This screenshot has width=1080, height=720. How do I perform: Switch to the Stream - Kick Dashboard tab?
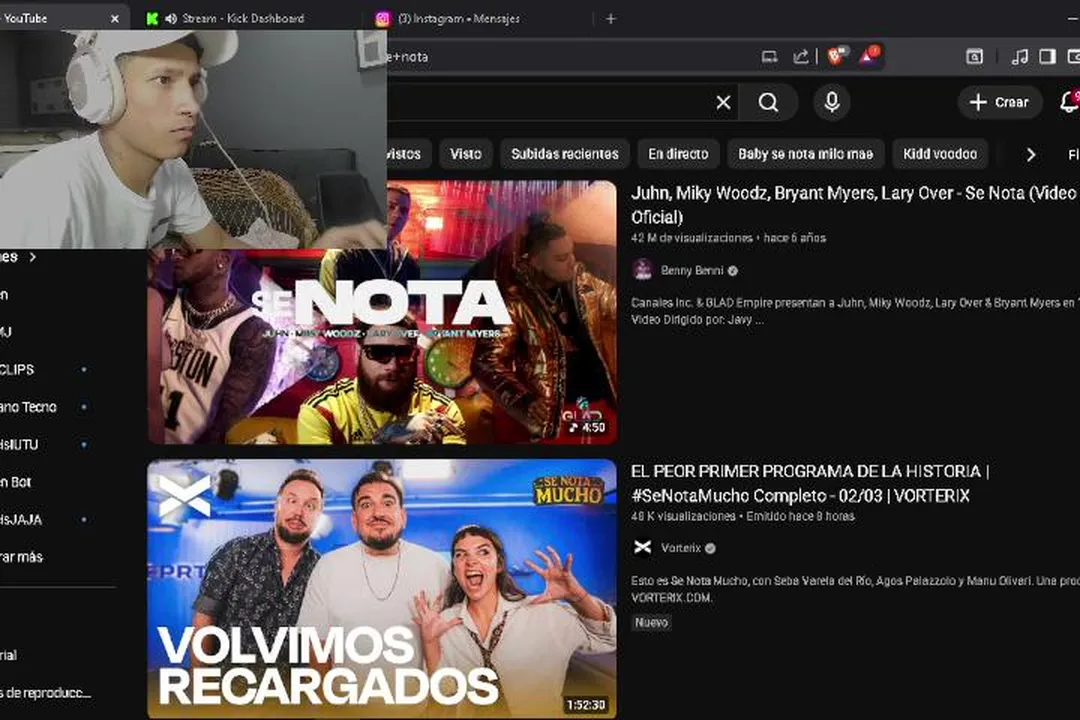(243, 19)
